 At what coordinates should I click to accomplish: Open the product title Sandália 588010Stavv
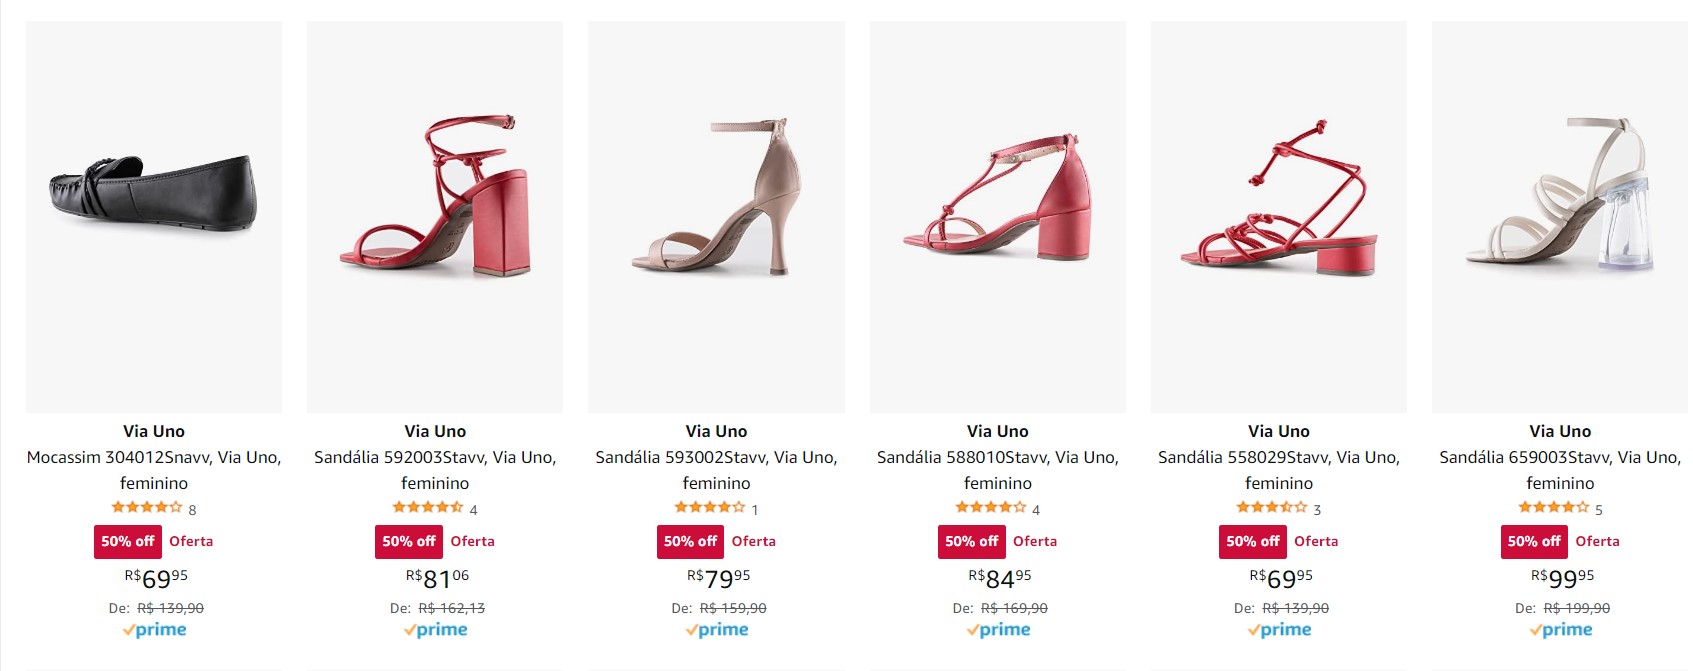click(998, 471)
